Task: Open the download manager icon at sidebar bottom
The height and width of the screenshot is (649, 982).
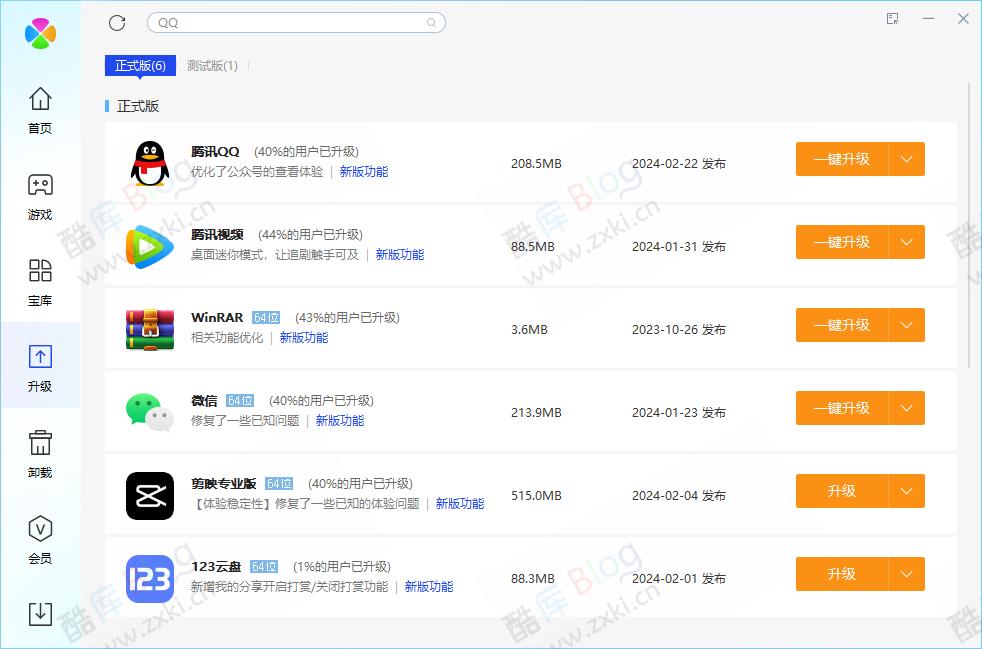Action: [39, 616]
